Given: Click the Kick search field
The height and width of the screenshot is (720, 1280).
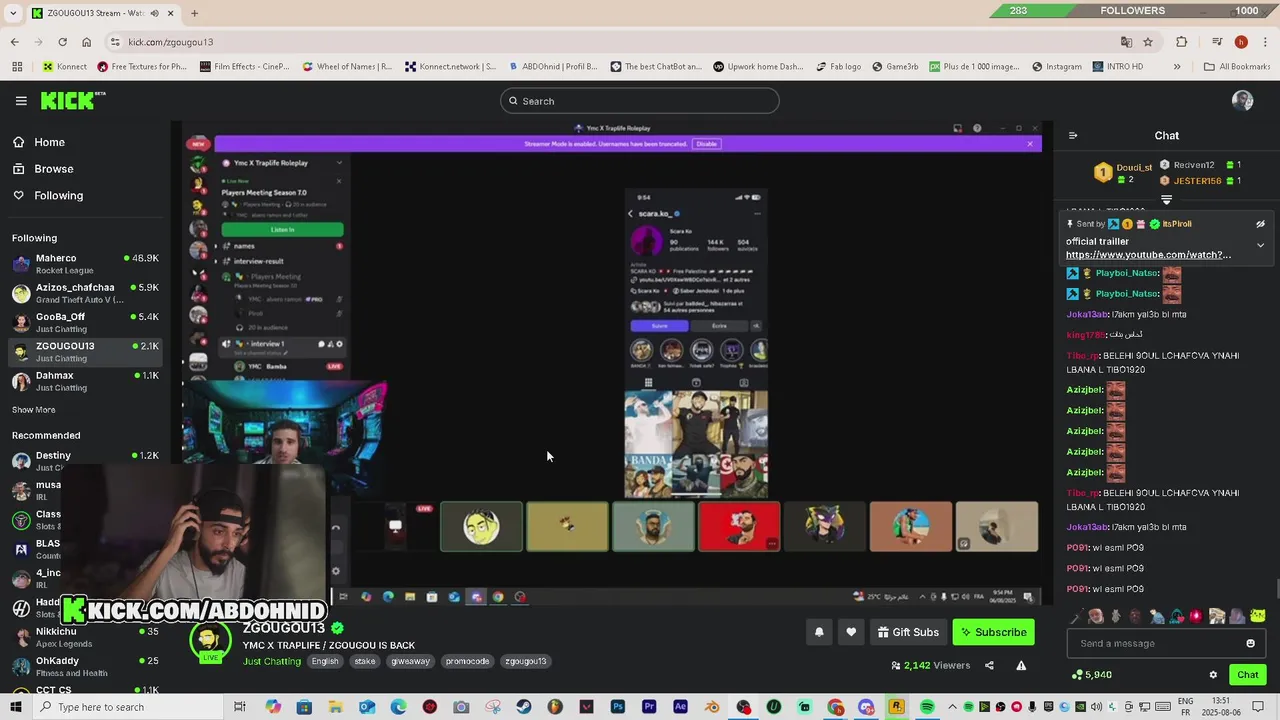Looking at the screenshot, I should tap(640, 101).
